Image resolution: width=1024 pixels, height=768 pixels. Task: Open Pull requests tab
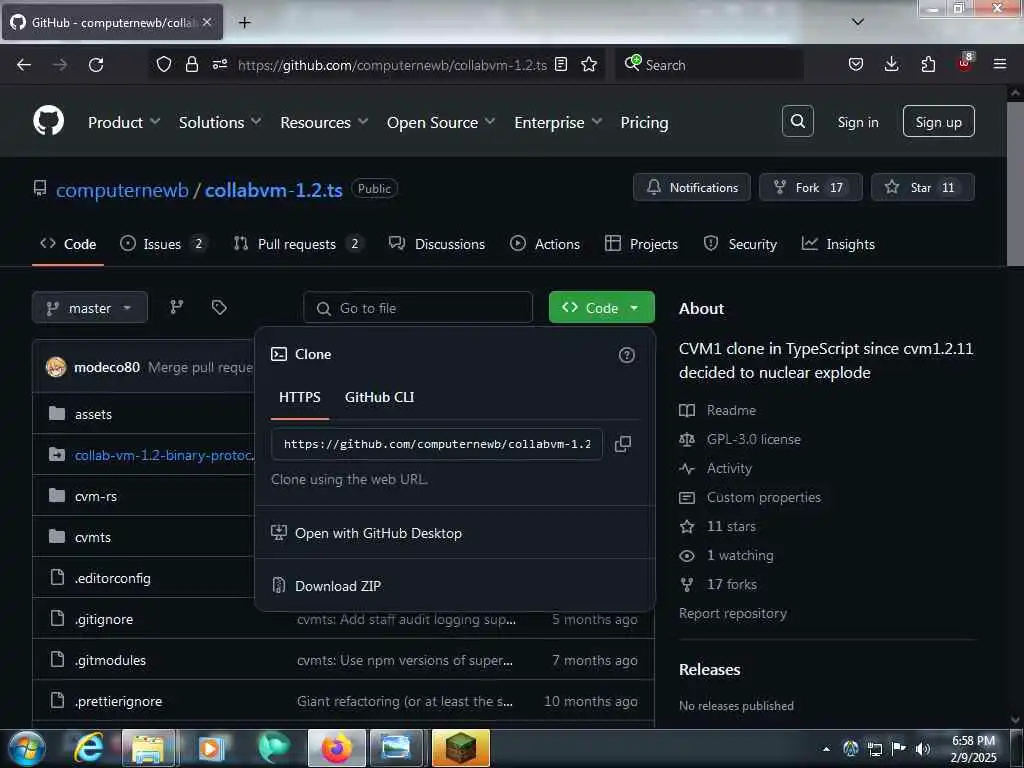[x=298, y=244]
